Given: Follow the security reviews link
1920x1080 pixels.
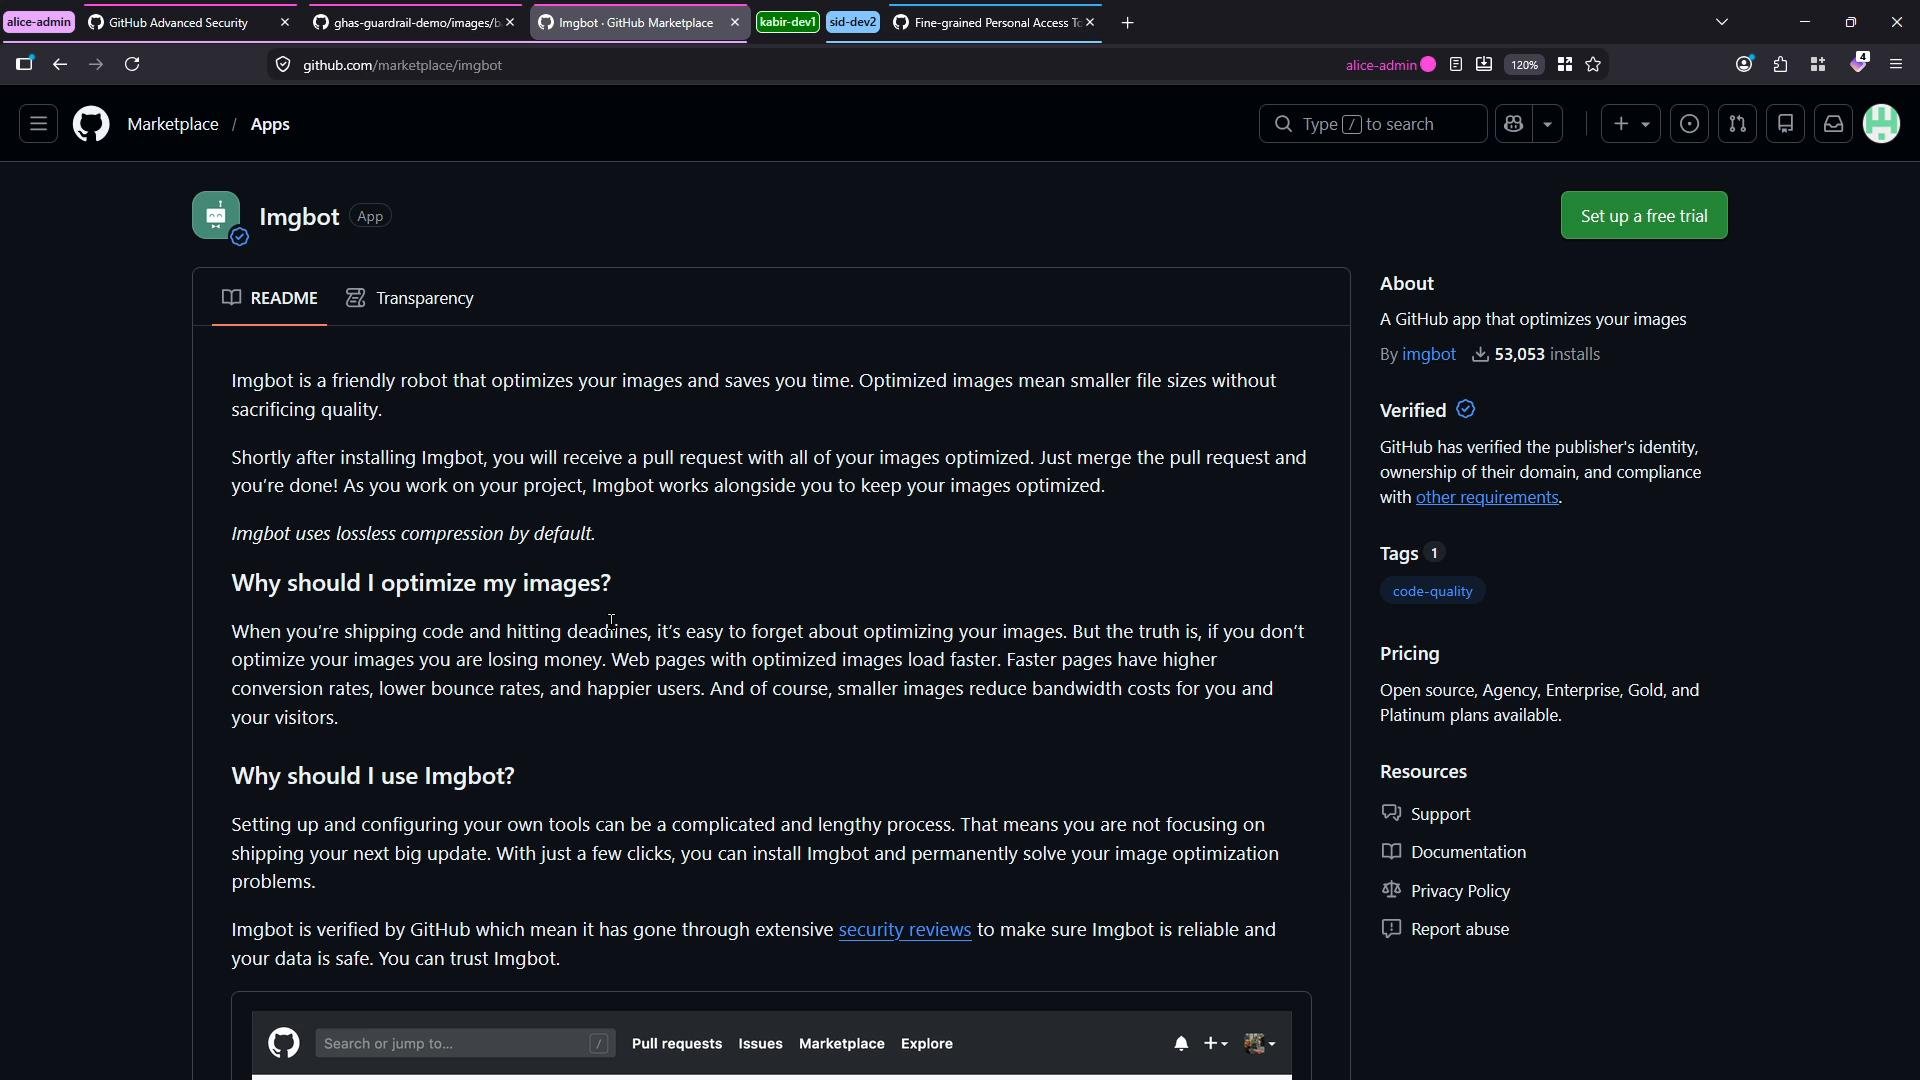Looking at the screenshot, I should 905,930.
